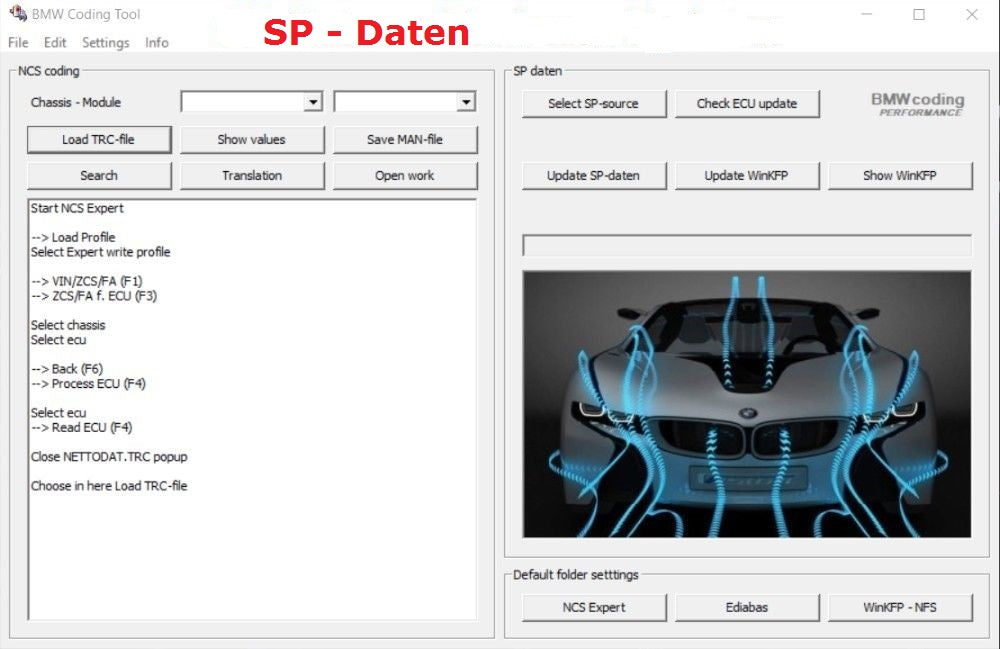Click the Load TRC-file button
Image resolution: width=1000 pixels, height=649 pixels.
(x=99, y=140)
